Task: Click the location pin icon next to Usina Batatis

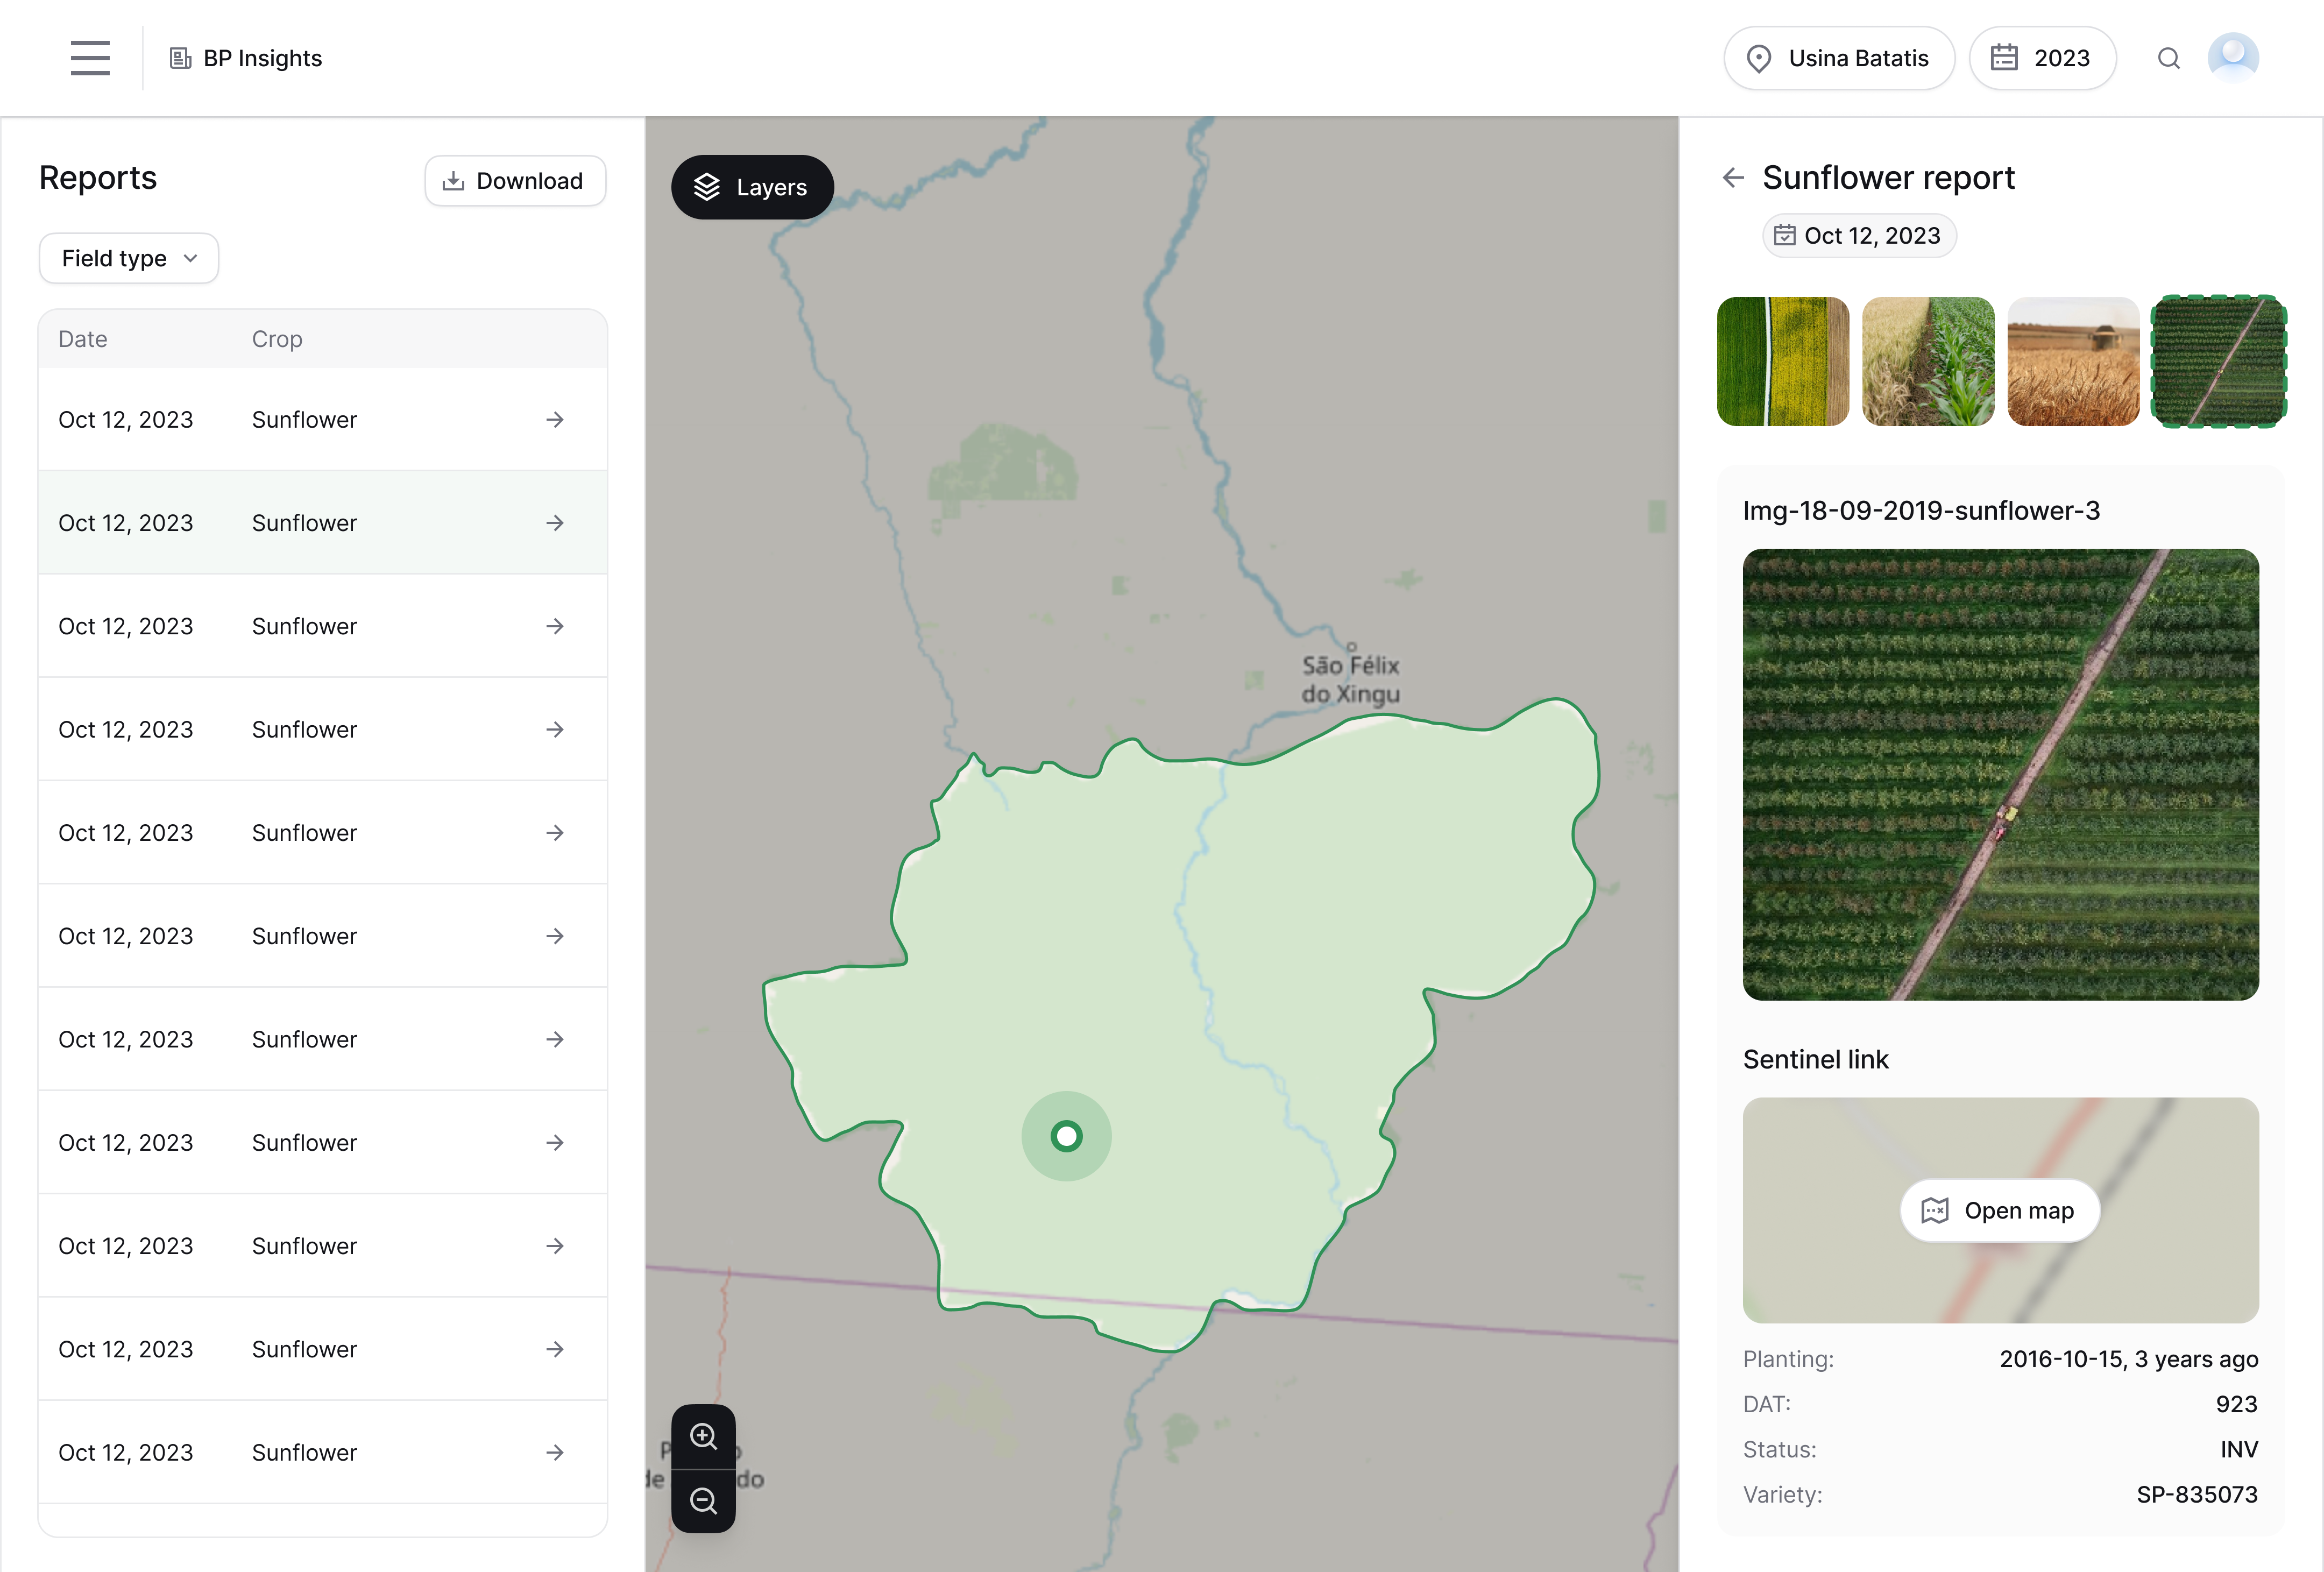Action: coord(1759,58)
